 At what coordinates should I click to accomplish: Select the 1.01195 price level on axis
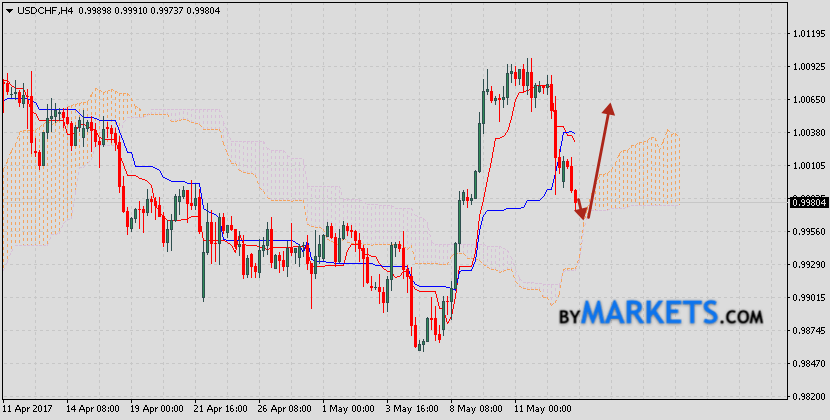808,34
